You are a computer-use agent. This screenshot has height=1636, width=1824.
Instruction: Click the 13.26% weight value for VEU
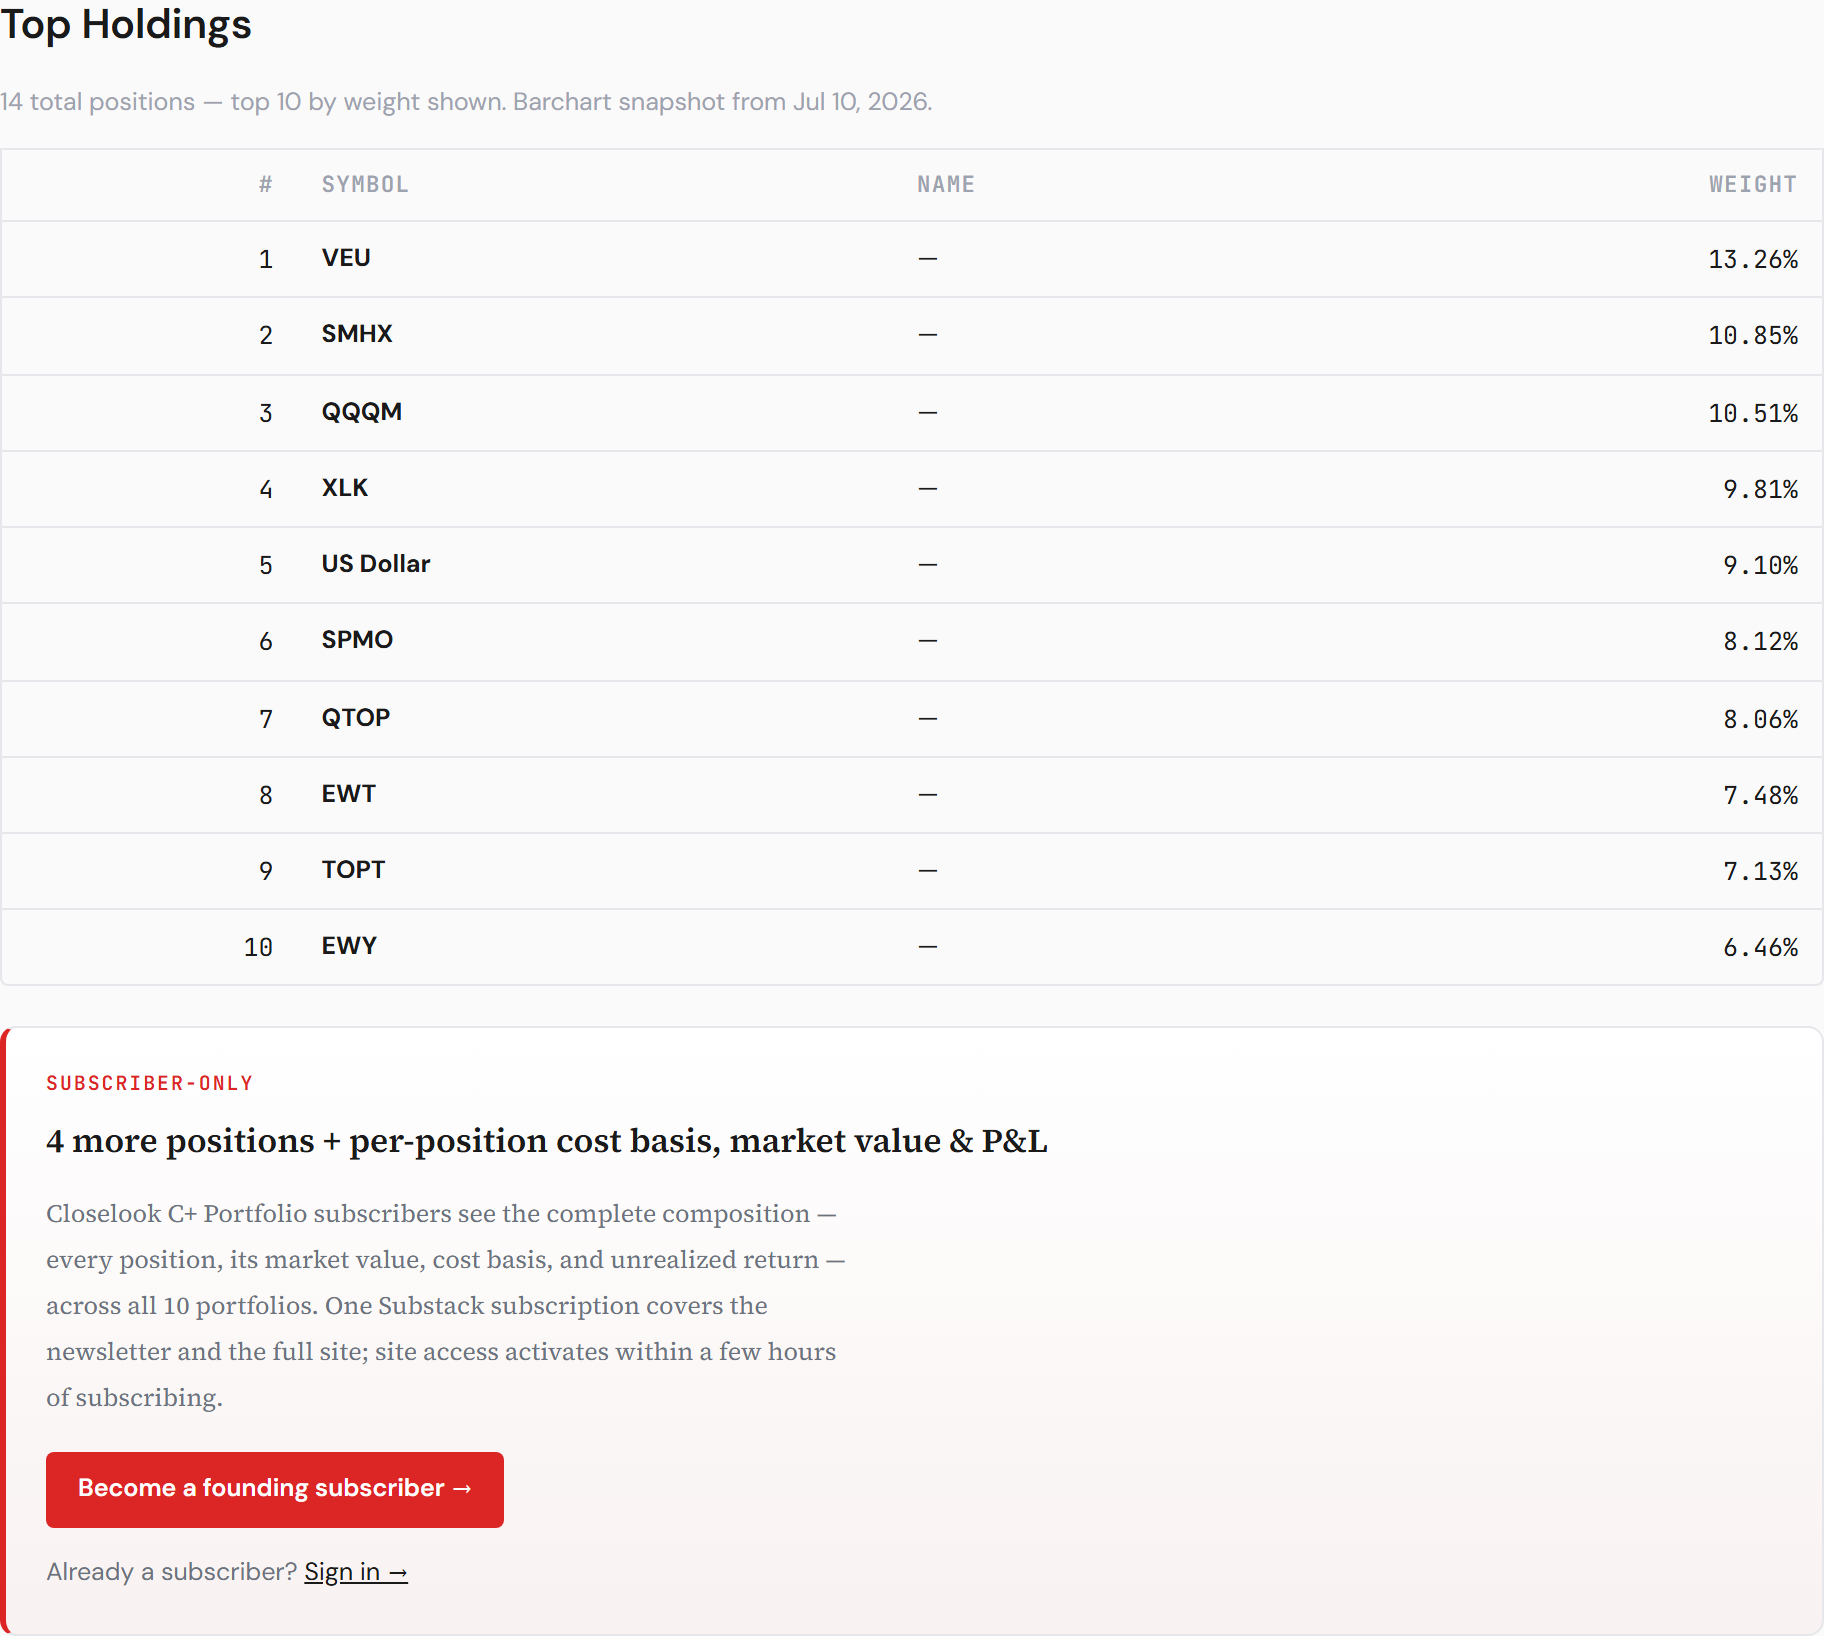(x=1753, y=259)
